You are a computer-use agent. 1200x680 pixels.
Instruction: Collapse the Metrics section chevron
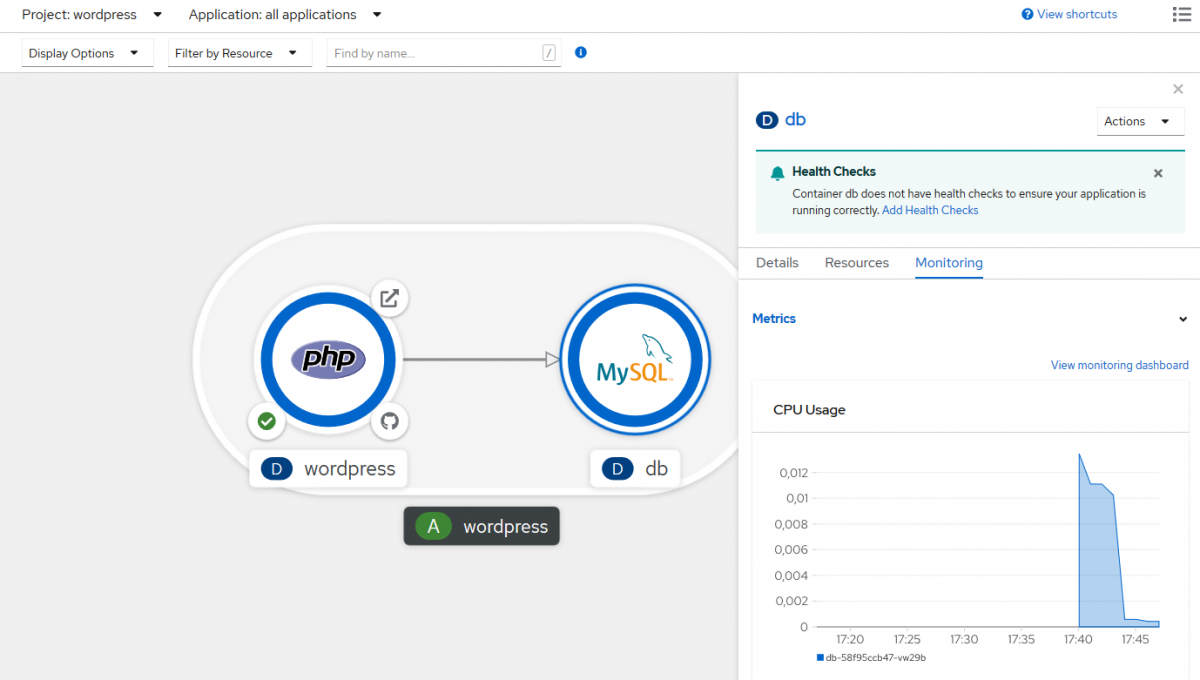coord(1182,318)
